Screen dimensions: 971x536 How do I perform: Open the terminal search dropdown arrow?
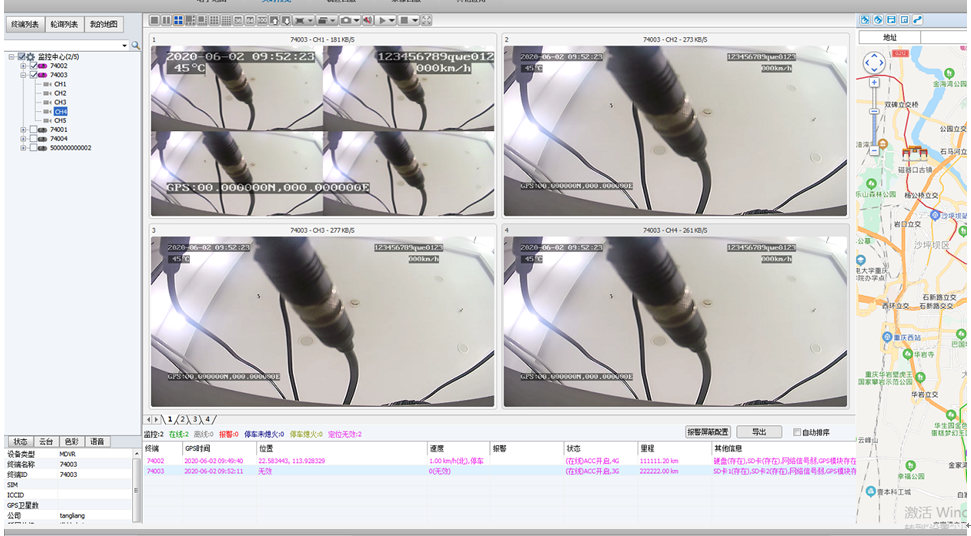124,45
